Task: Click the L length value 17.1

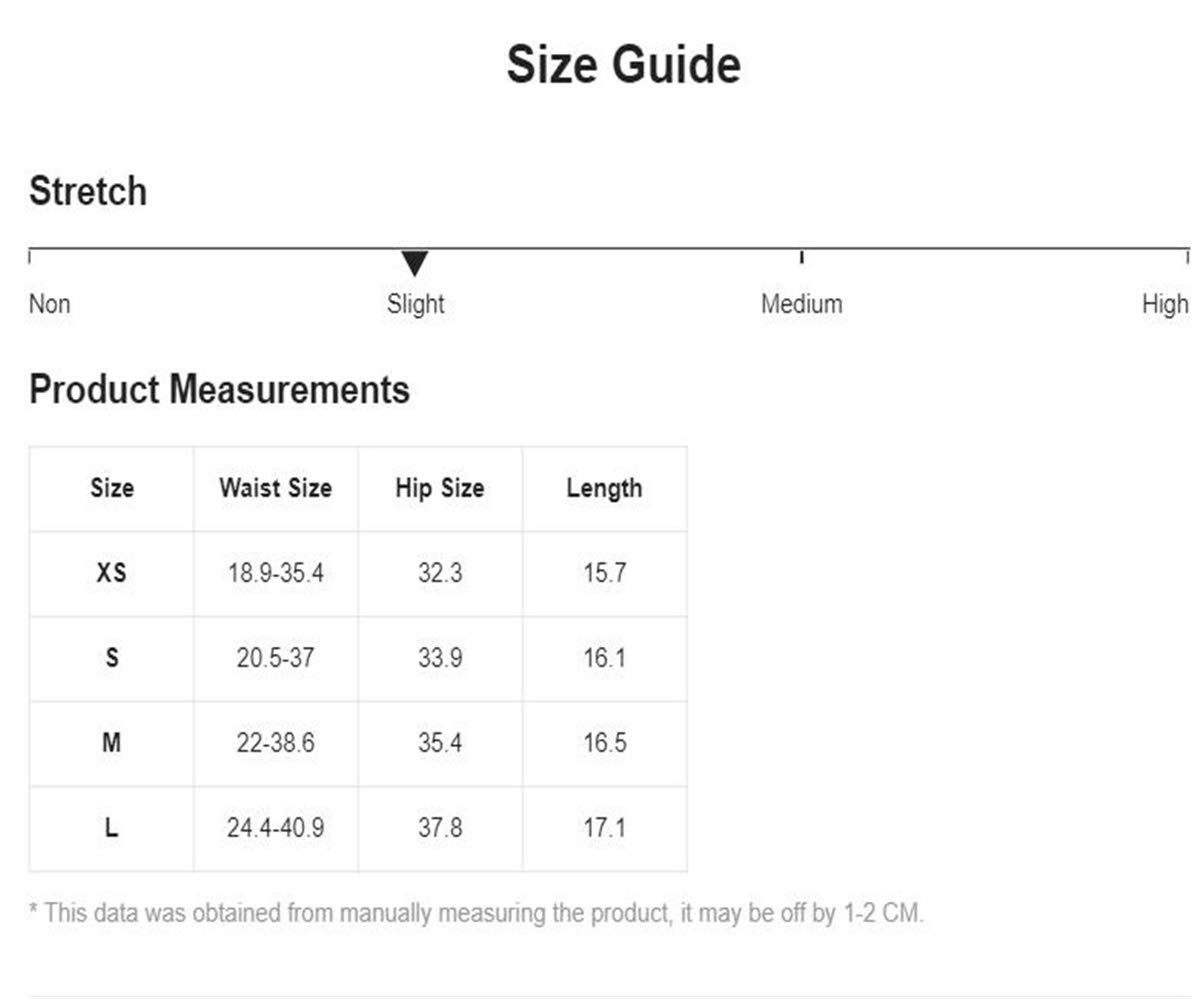Action: coord(604,829)
